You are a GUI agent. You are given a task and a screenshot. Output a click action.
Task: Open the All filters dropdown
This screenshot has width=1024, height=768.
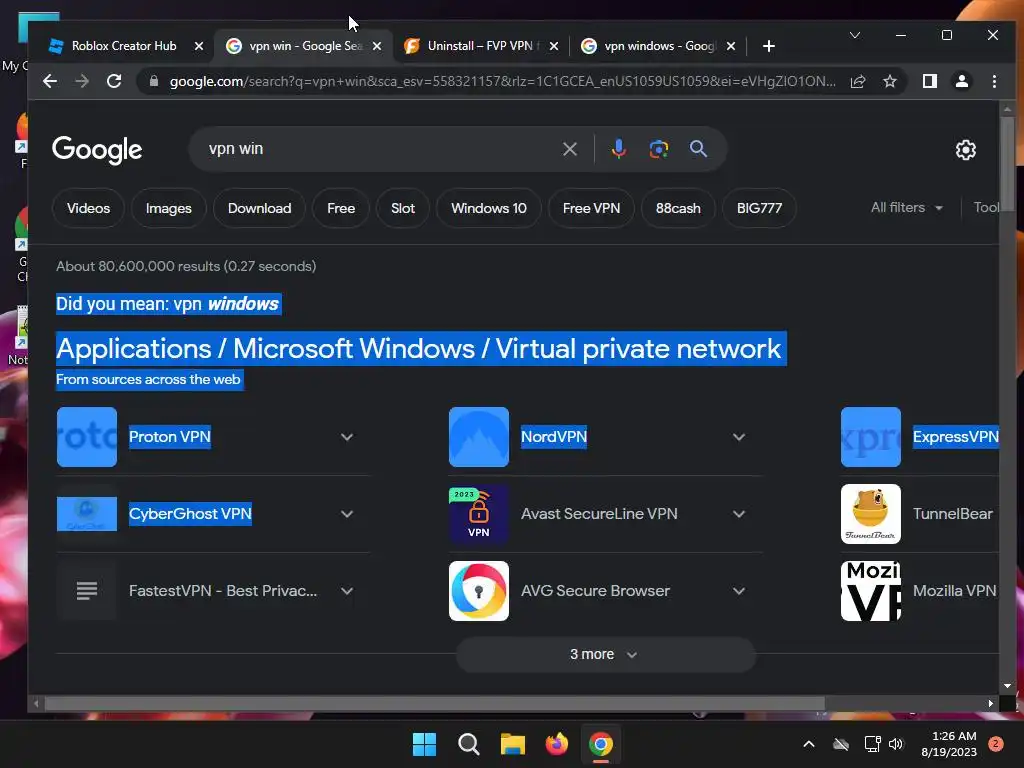(x=907, y=208)
